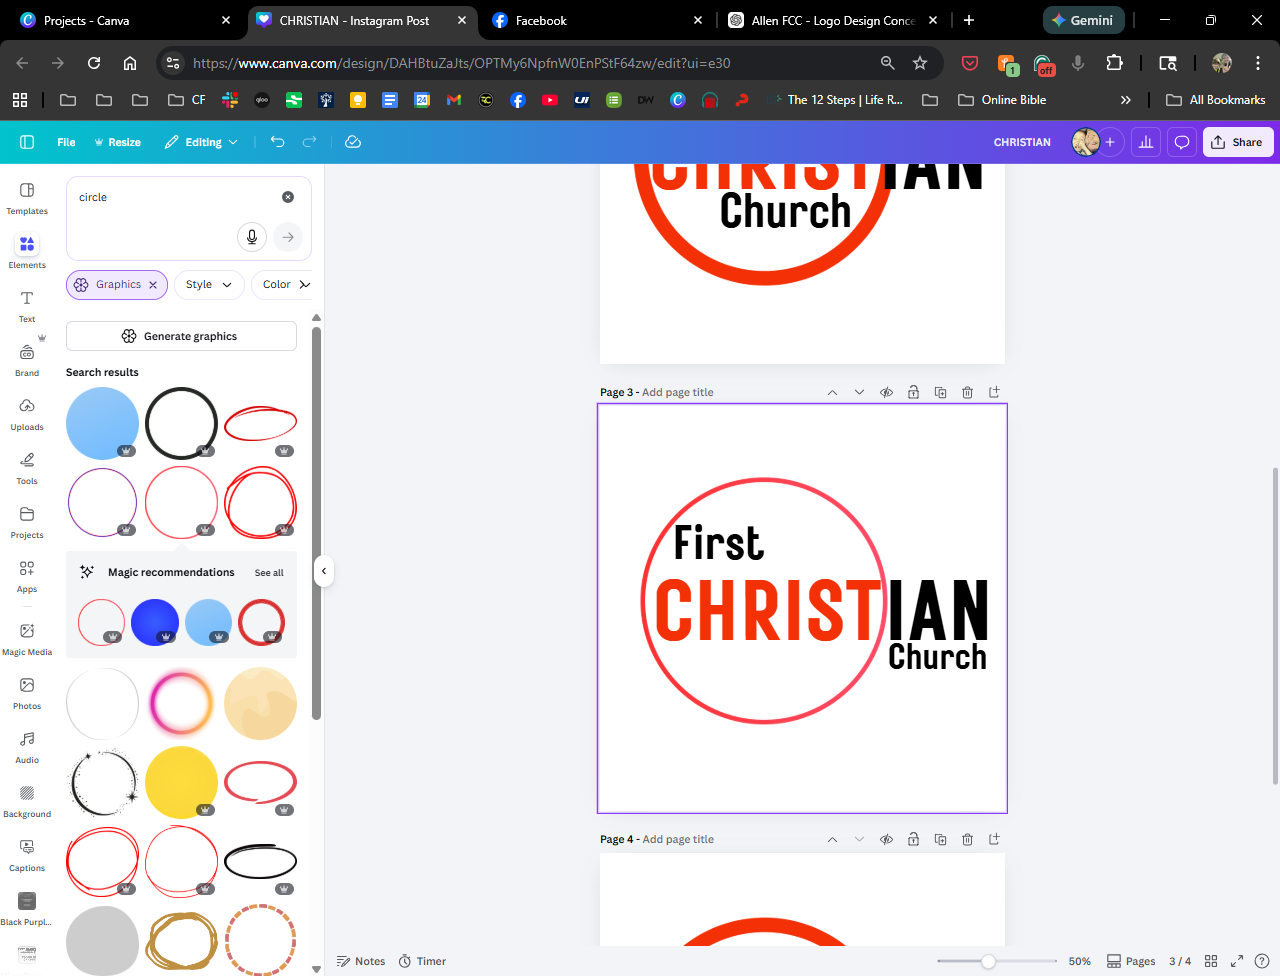Image resolution: width=1280 pixels, height=976 pixels.
Task: Hide Page 3 using the eye icon
Action: click(x=886, y=392)
